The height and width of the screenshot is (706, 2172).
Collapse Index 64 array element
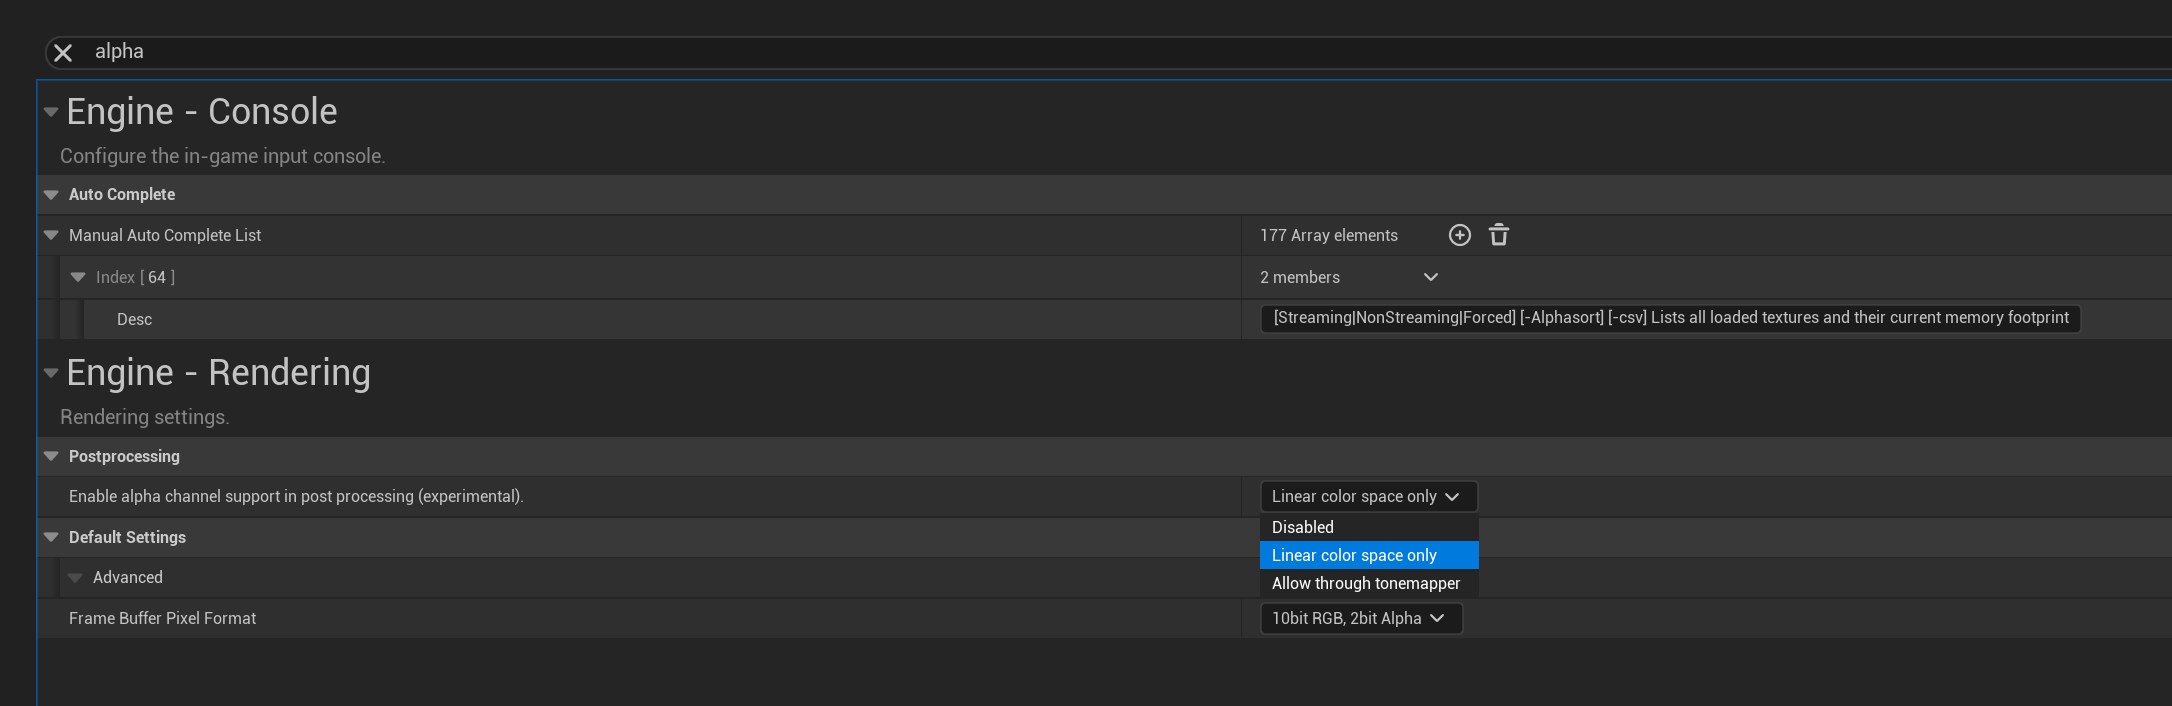[x=78, y=277]
